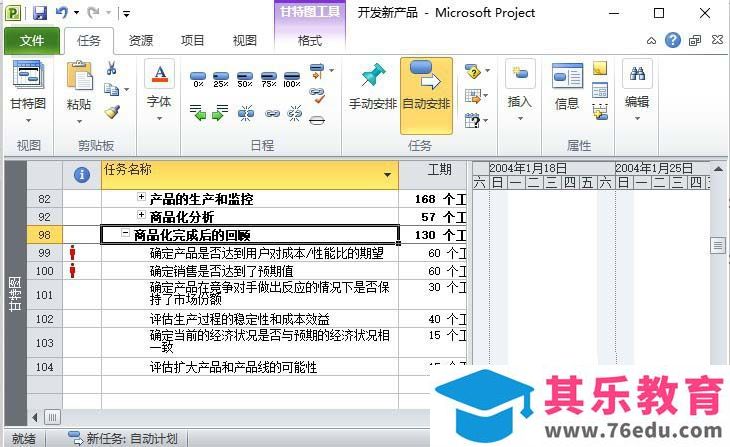
Task: Click the Respect links icon with checkmark
Action: pos(318,95)
